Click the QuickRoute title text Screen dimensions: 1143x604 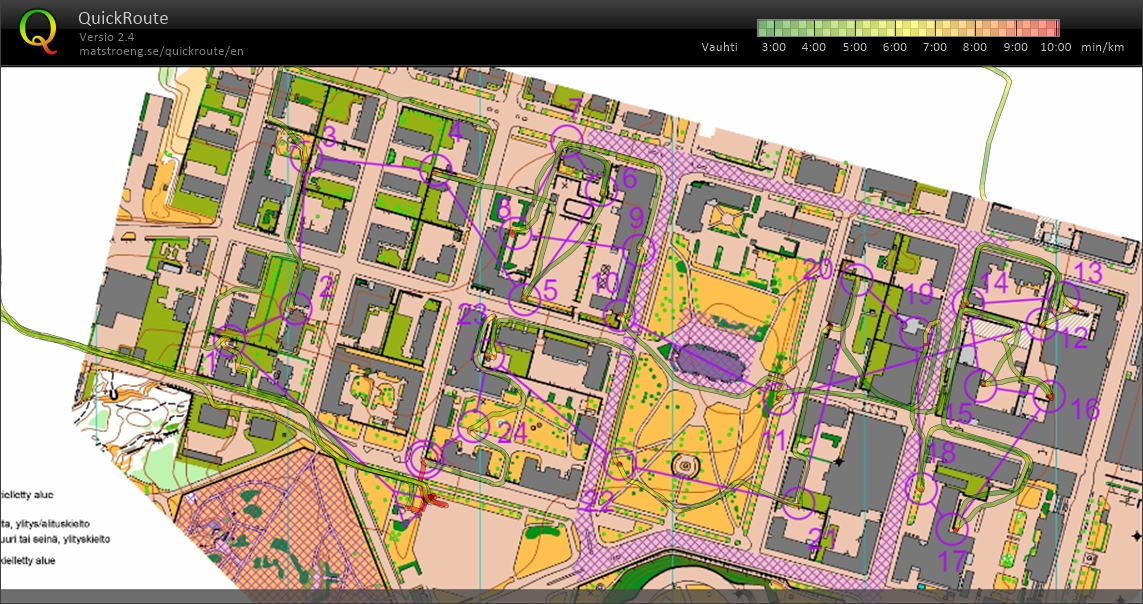coord(123,18)
